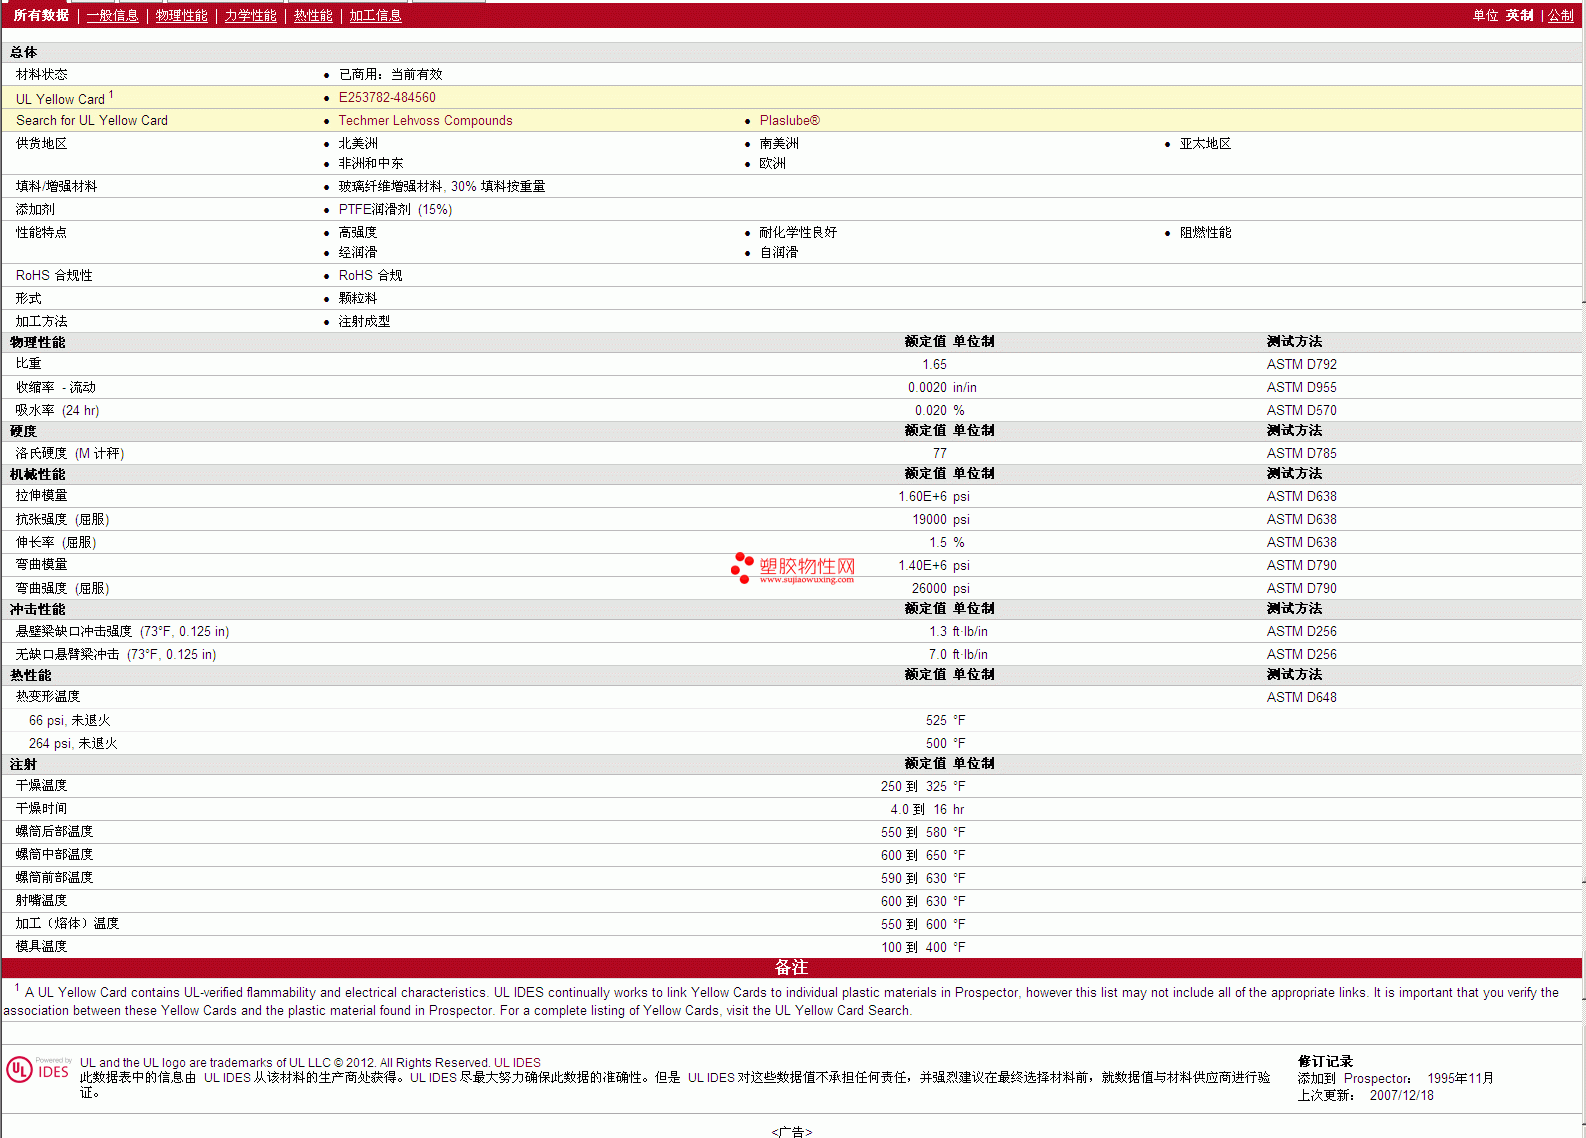
Task: Click the 塑胶物性网 logo
Action: 793,568
